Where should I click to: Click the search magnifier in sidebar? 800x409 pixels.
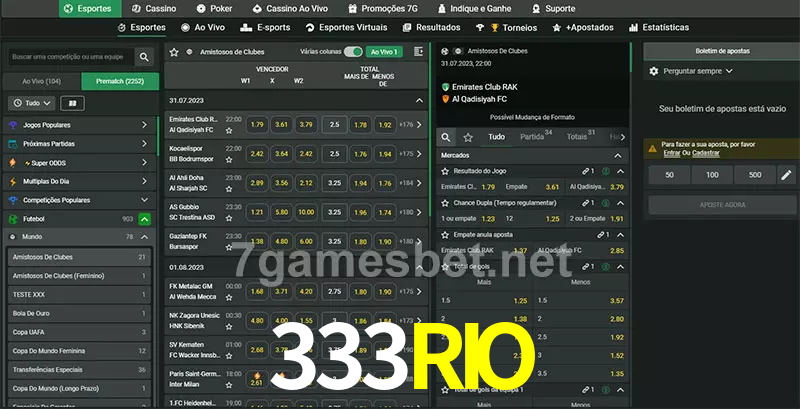144,57
